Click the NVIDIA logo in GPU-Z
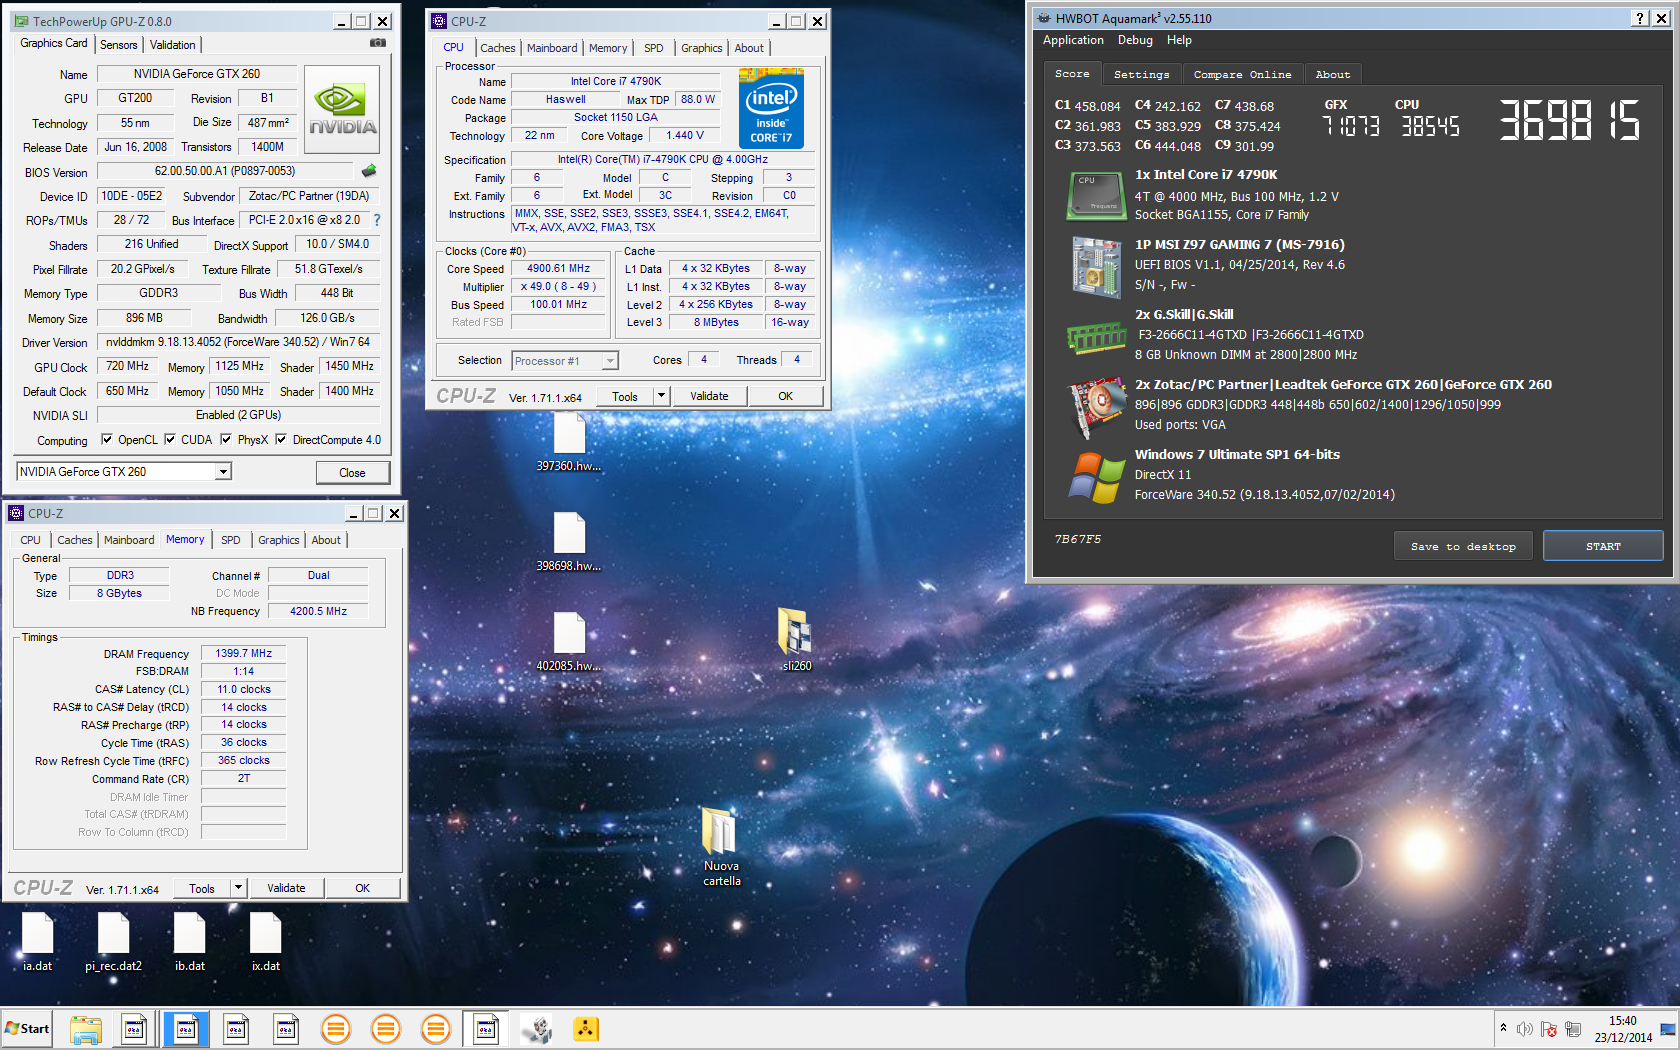Viewport: 1680px width, 1050px height. click(x=342, y=109)
